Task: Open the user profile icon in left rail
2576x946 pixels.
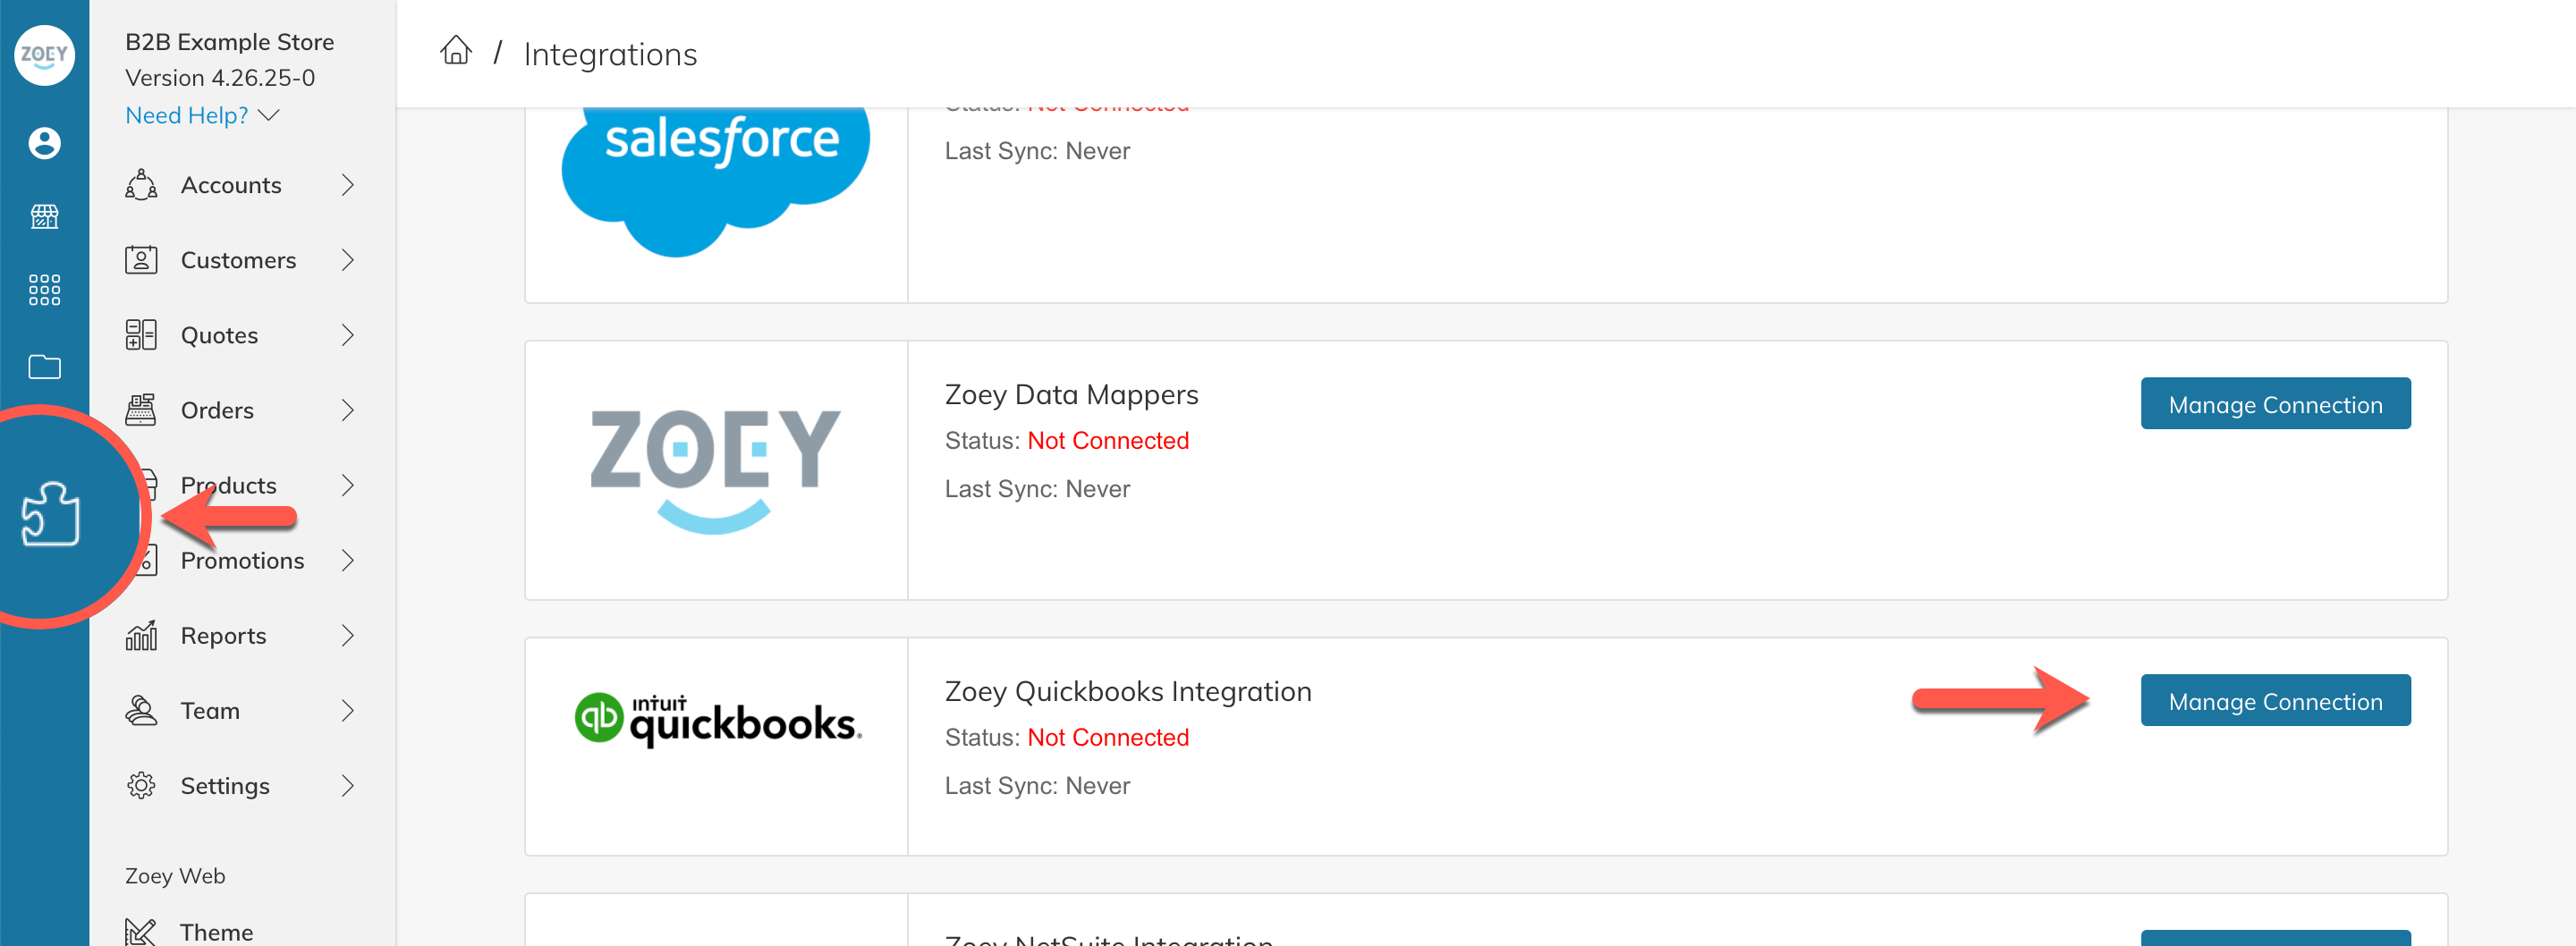Action: coord(44,143)
